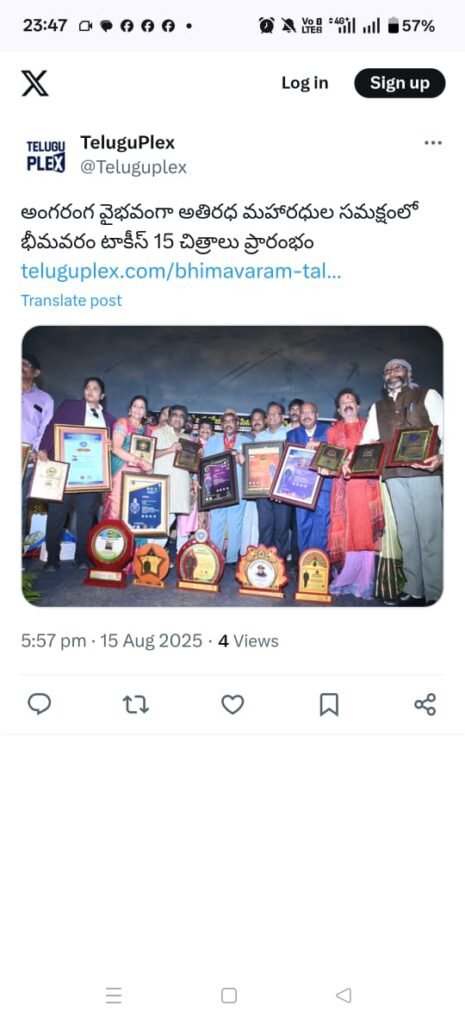Viewport: 465px width, 1024px height.
Task: Tap the Log in button
Action: [305, 83]
